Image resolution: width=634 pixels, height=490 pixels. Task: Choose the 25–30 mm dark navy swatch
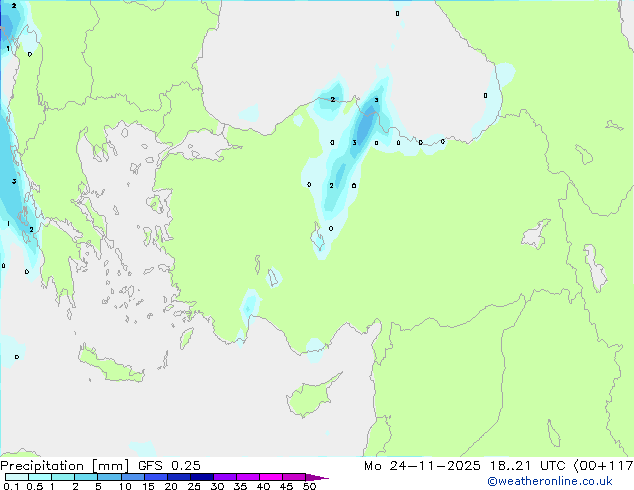click(x=201, y=477)
